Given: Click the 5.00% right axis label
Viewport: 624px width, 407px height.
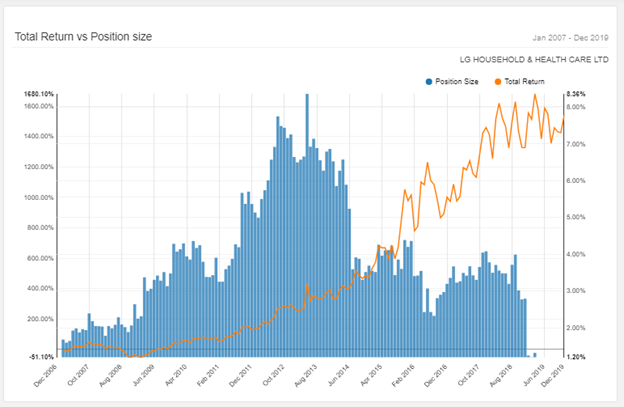Looking at the screenshot, I should [x=576, y=217].
